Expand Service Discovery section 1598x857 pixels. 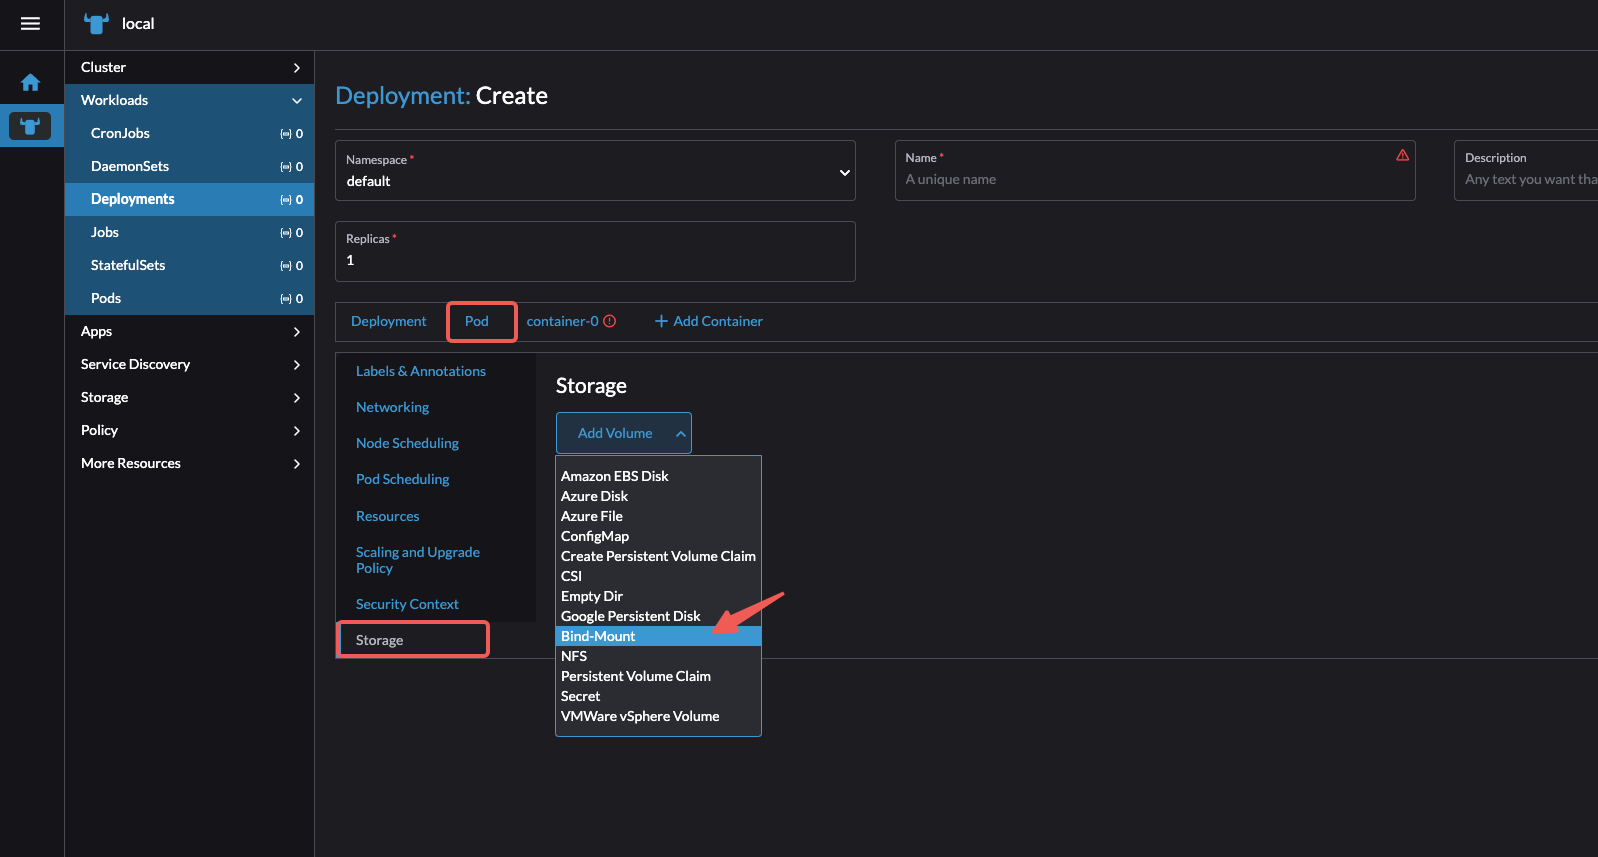coord(190,364)
